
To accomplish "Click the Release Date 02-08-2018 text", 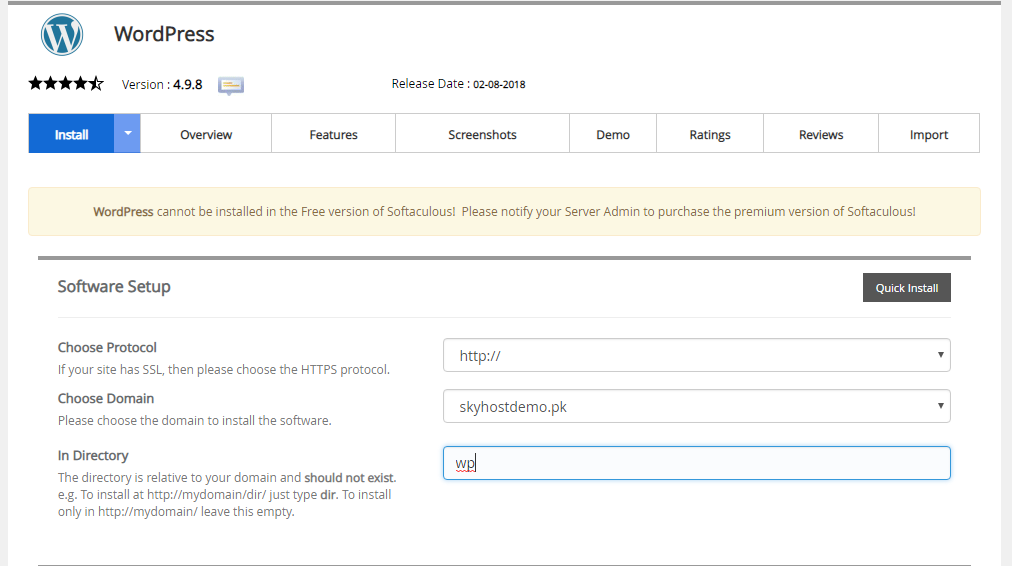I will point(458,84).
